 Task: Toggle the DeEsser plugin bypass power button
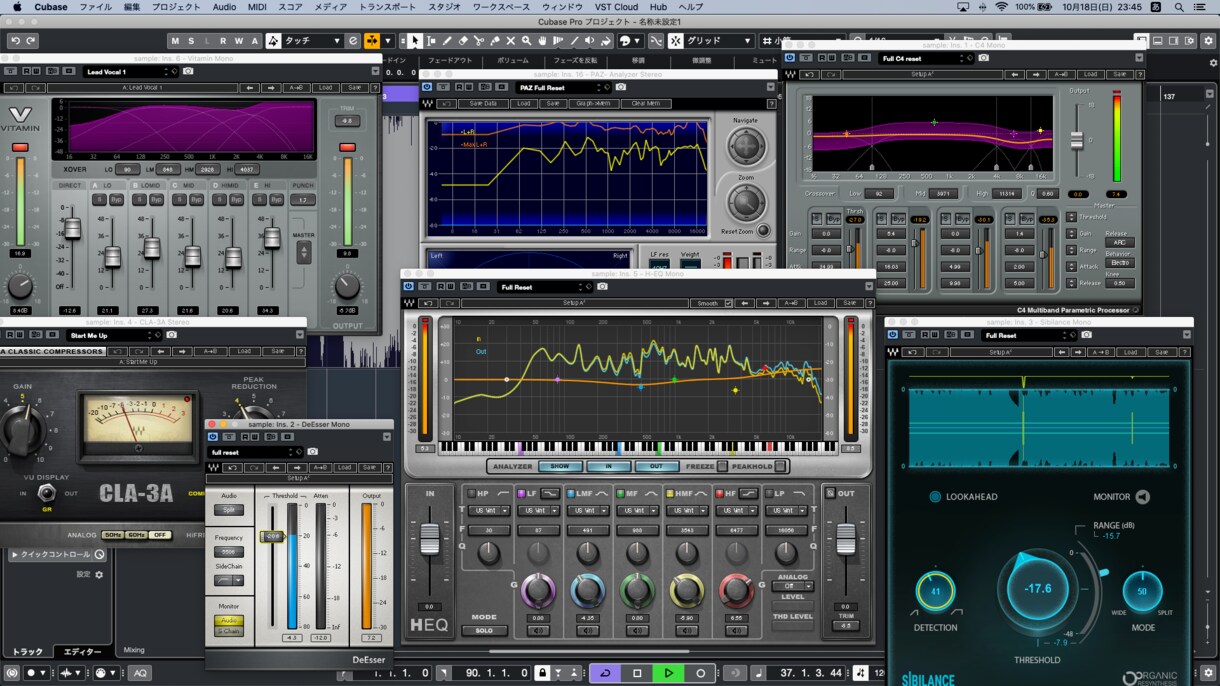[x=213, y=437]
